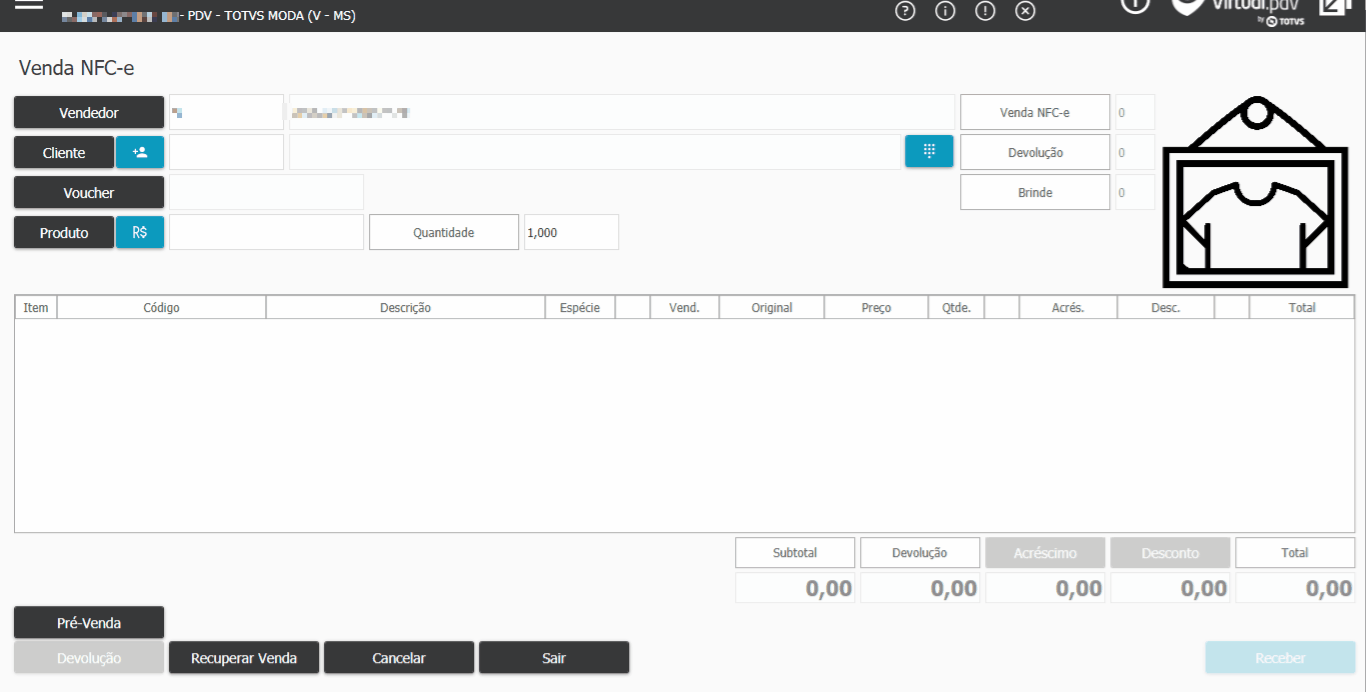Focus the Voucher input field
The width and height of the screenshot is (1366, 692).
[x=266, y=192]
